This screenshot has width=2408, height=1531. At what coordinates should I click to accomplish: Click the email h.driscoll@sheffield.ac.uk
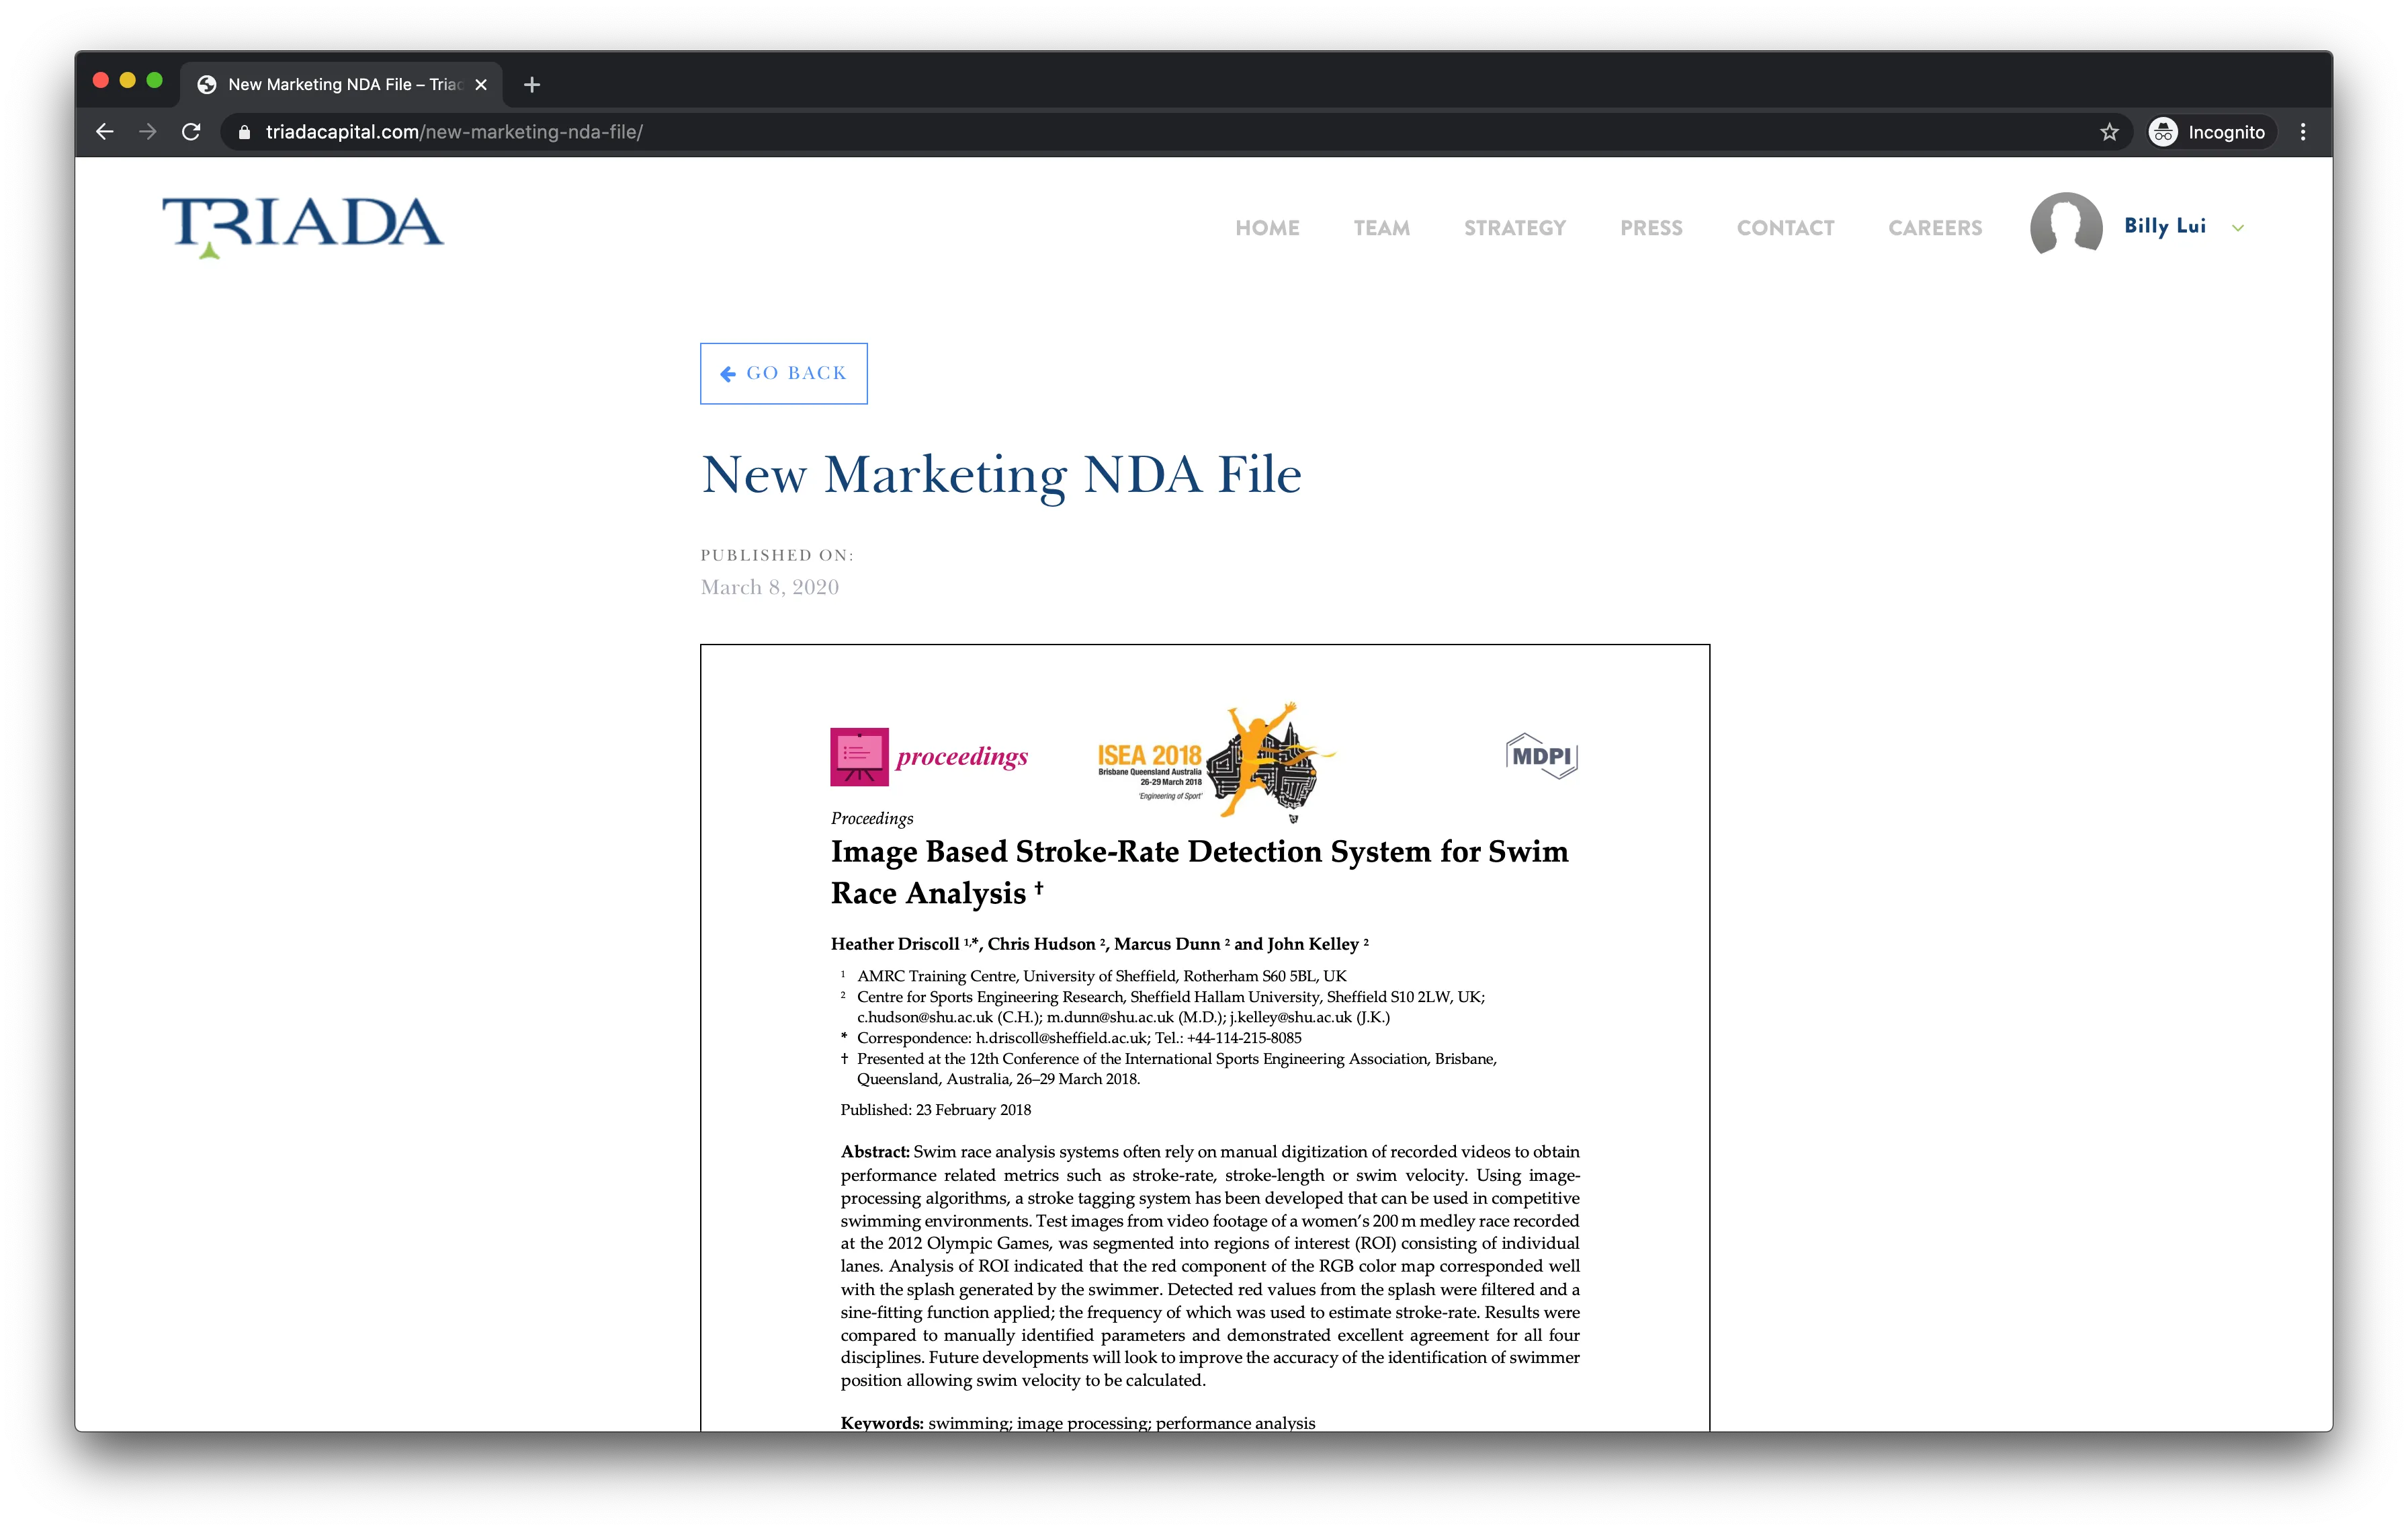pyautogui.click(x=1062, y=1039)
